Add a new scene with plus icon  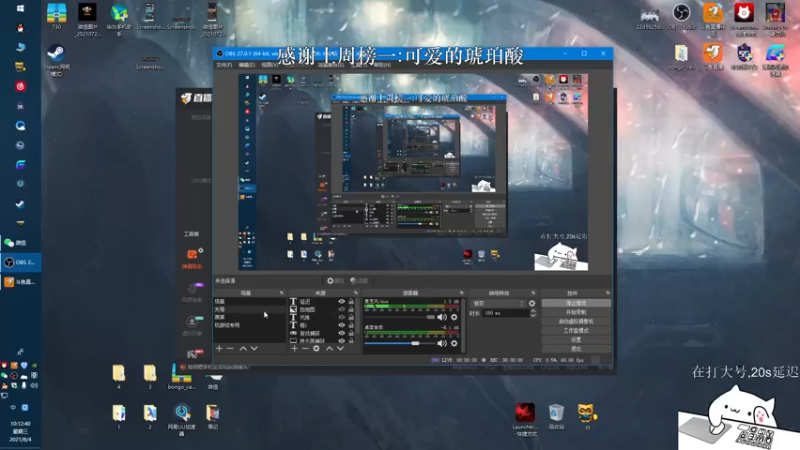tap(219, 348)
